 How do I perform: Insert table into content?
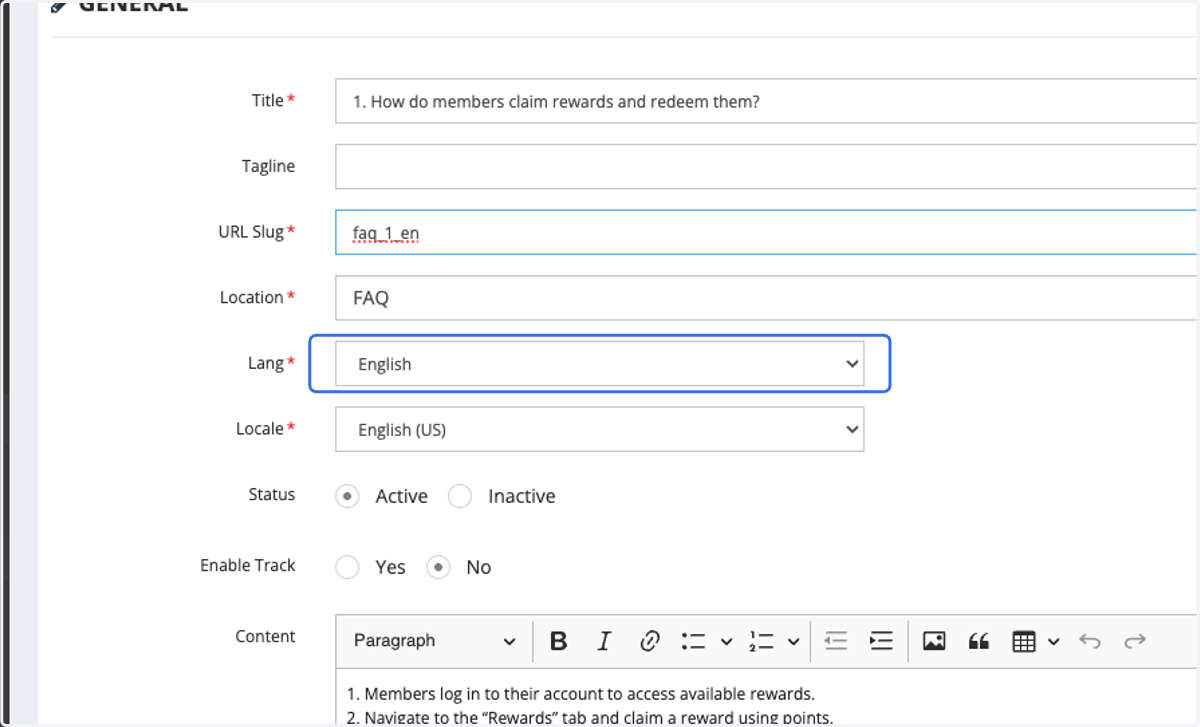[1023, 642]
